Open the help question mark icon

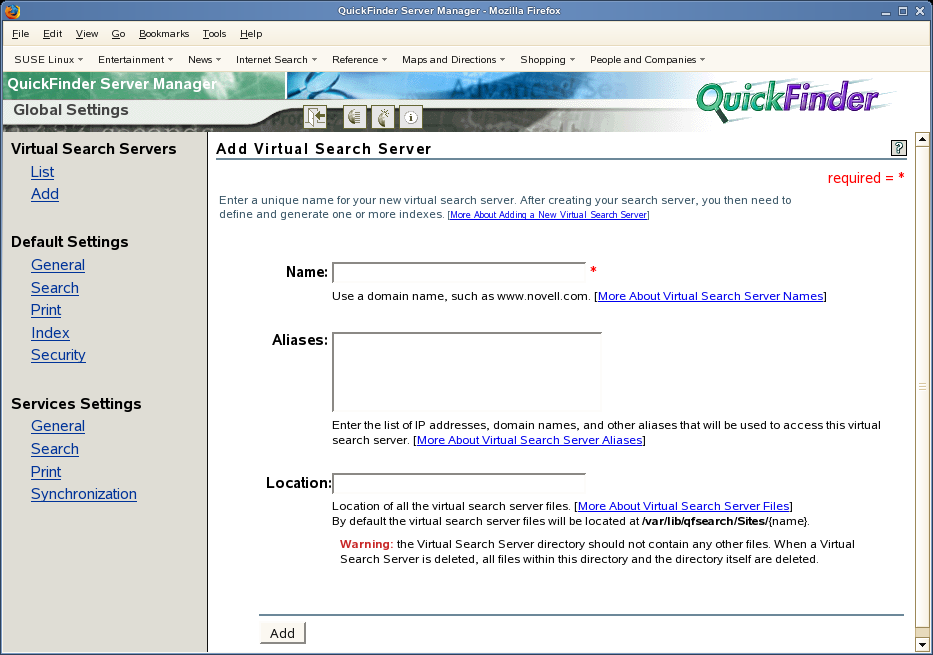click(x=898, y=148)
